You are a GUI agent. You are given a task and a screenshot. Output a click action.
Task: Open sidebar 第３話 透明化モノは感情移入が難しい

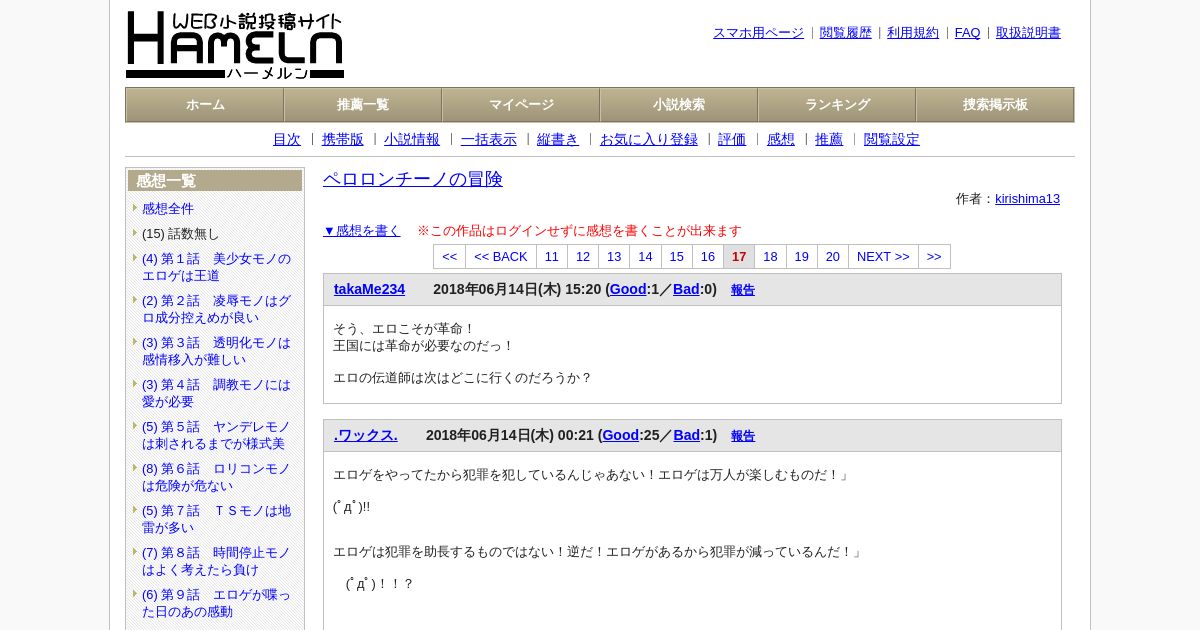pyautogui.click(x=216, y=351)
